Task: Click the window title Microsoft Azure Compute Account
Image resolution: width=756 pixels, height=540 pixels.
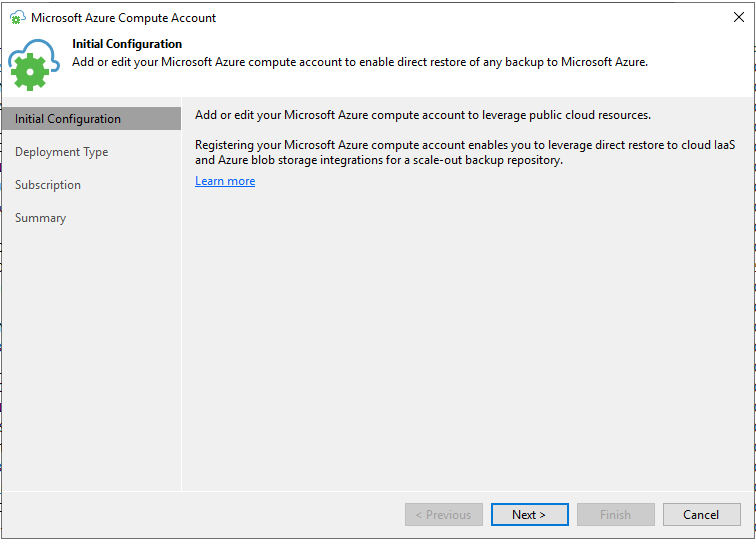Action: 124,18
